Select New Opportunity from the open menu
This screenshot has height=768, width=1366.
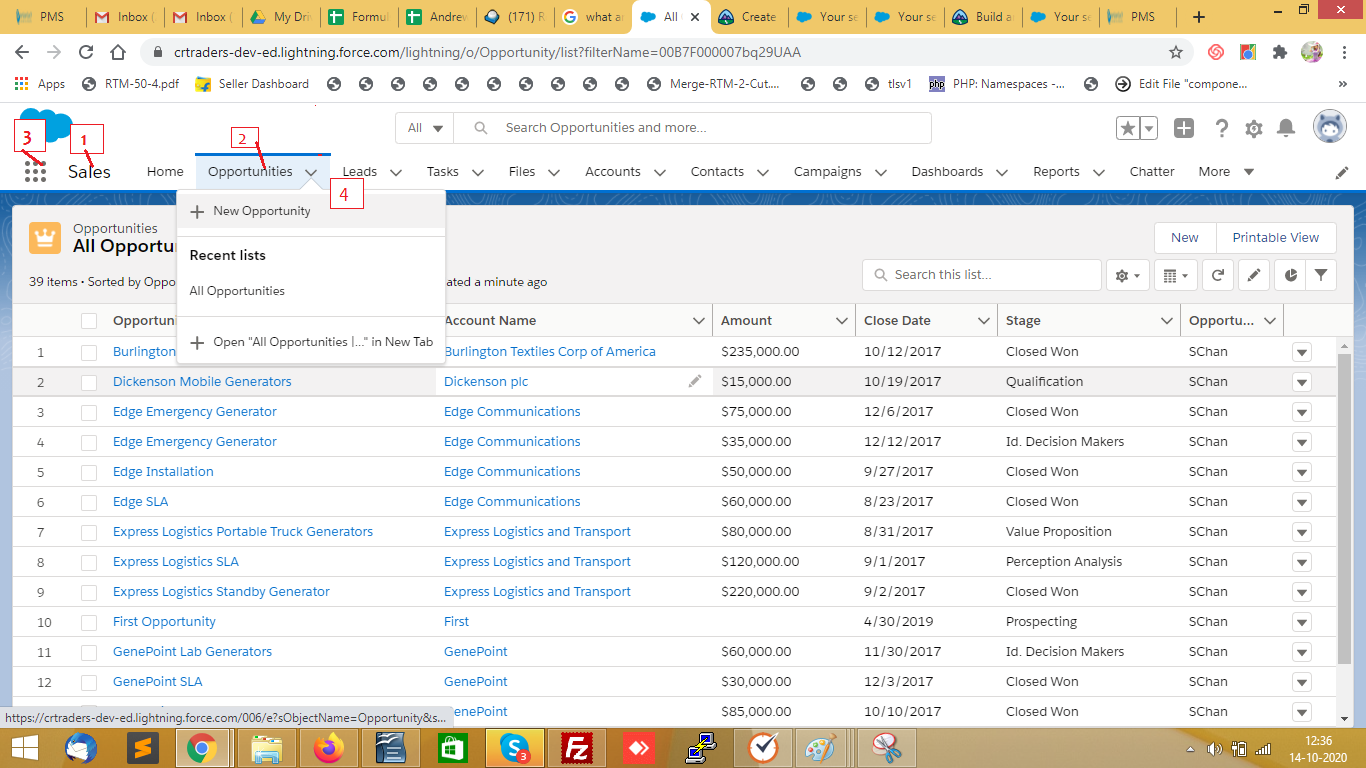coord(261,211)
